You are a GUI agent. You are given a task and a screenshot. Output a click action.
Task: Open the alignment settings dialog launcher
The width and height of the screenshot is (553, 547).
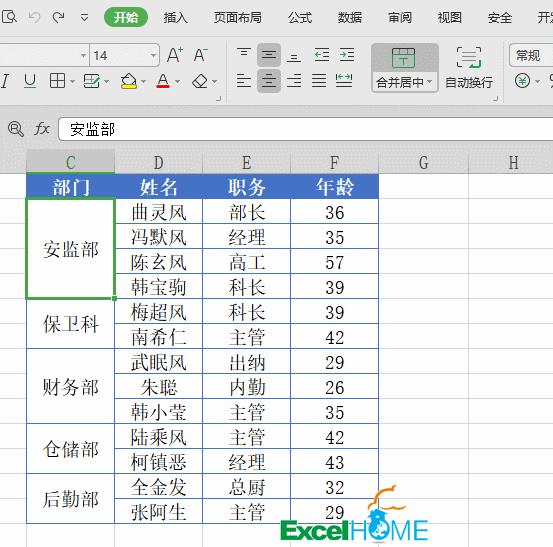pyautogui.click(x=495, y=99)
